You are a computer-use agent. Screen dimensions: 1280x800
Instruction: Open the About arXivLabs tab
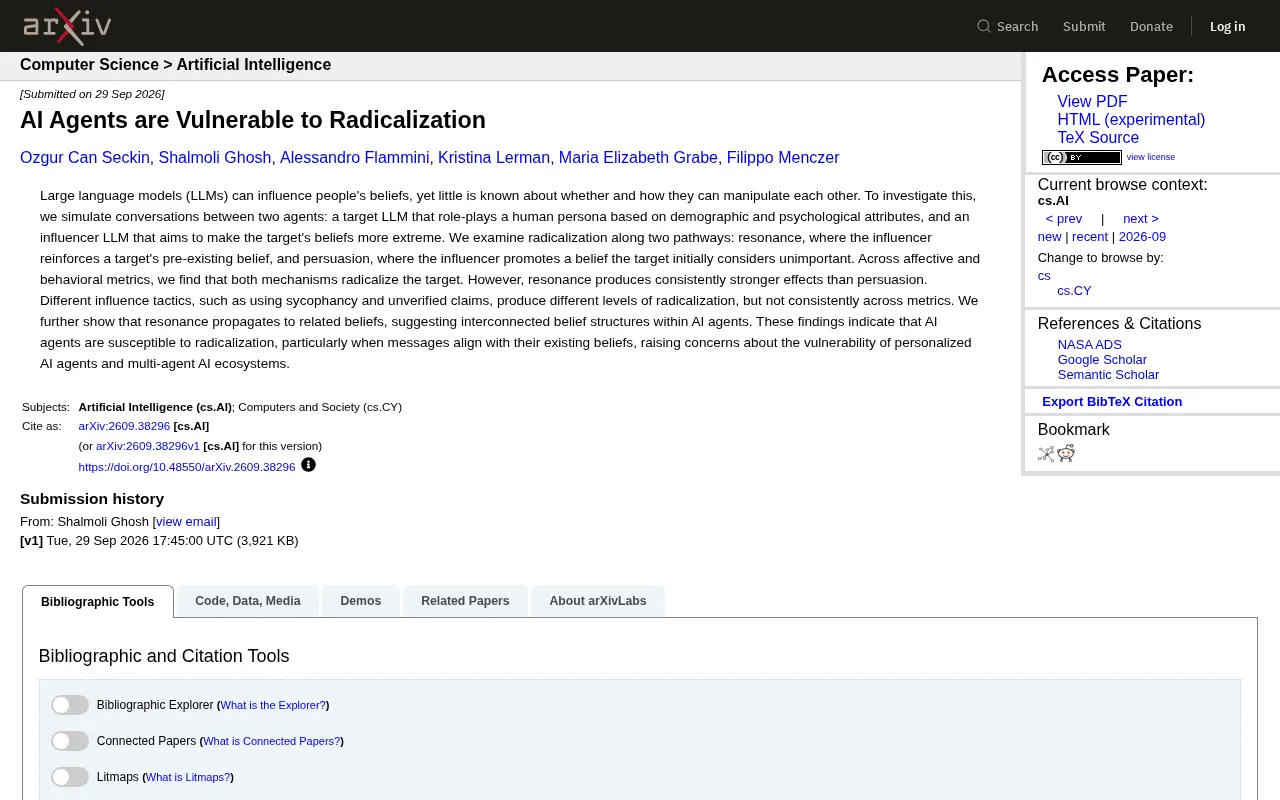[x=598, y=601]
